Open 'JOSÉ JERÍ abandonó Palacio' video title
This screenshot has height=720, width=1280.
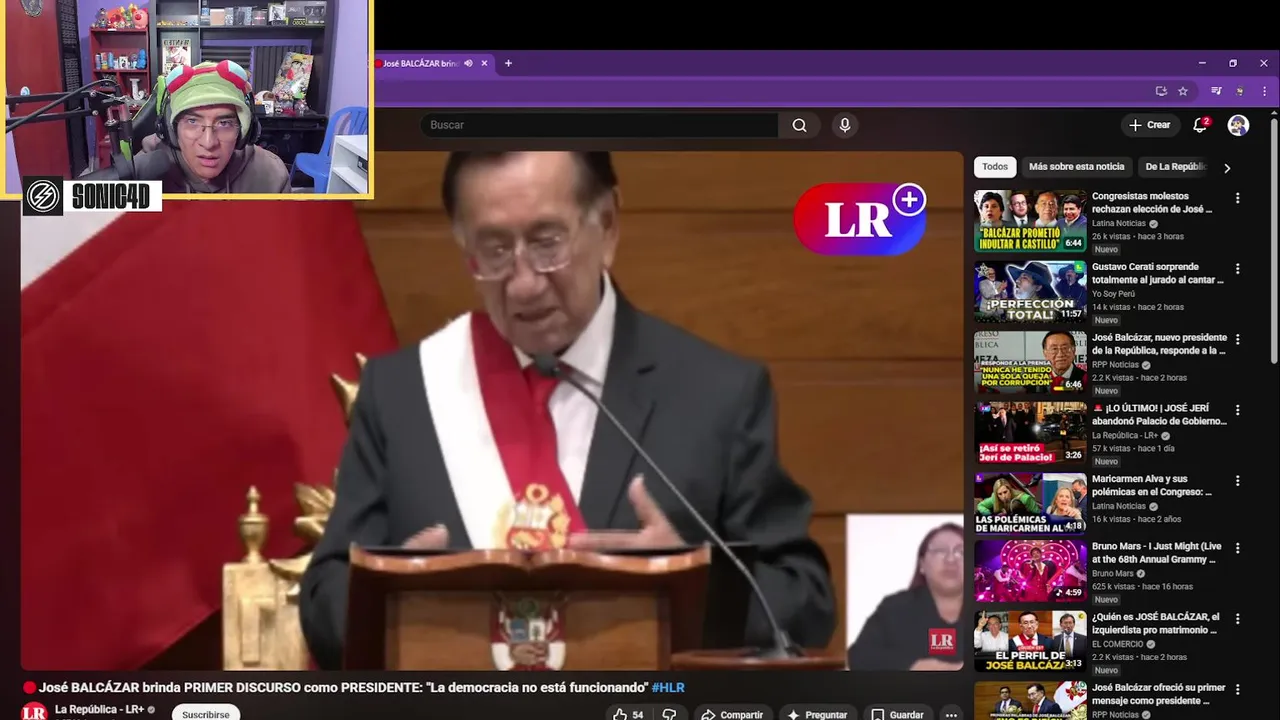click(x=1159, y=415)
